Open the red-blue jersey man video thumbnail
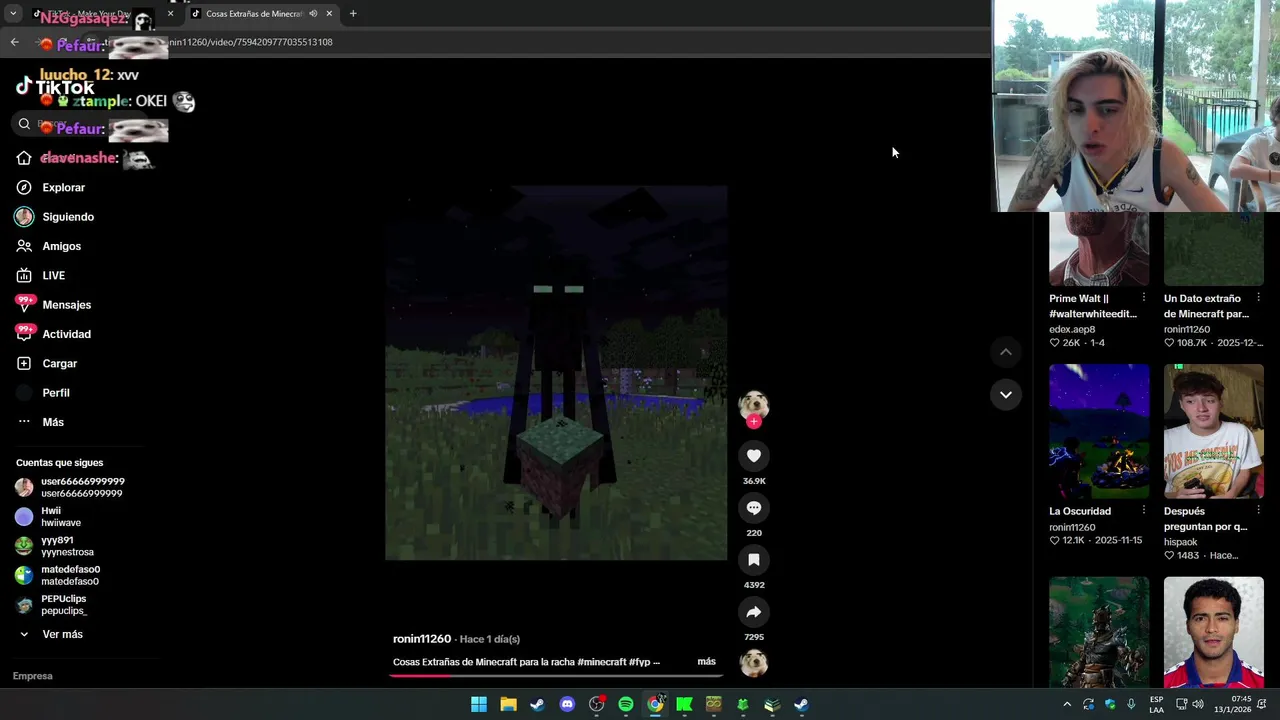The width and height of the screenshot is (1280, 720). pos(1213,632)
